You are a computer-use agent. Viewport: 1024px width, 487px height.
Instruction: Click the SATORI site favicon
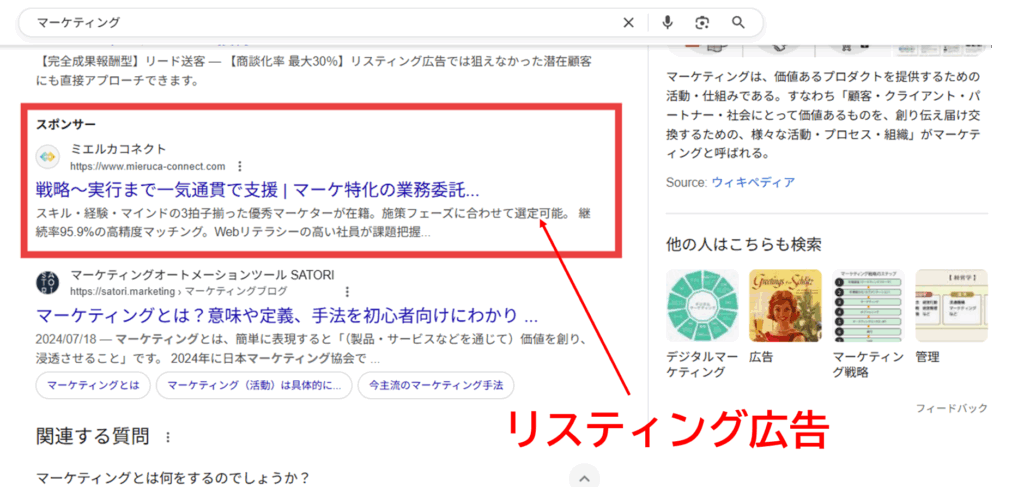click(48, 283)
